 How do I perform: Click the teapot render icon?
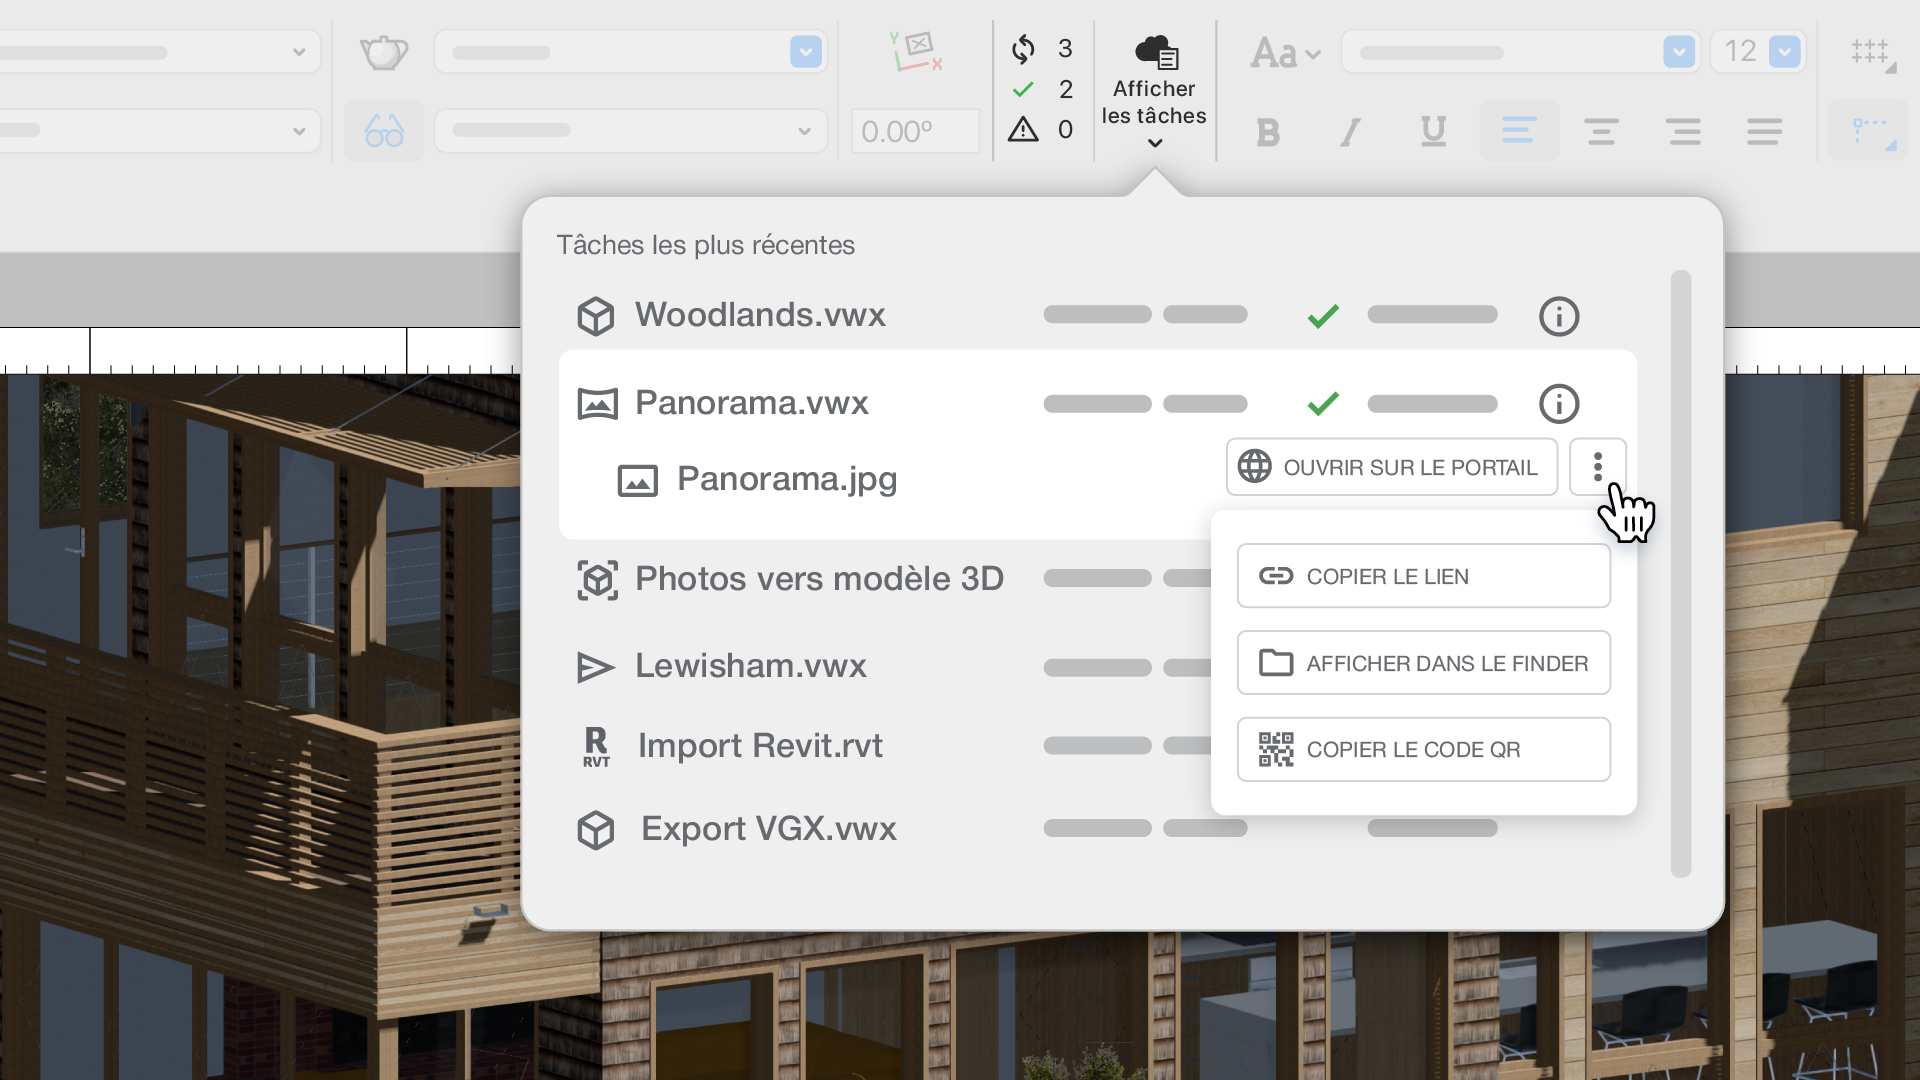[383, 52]
